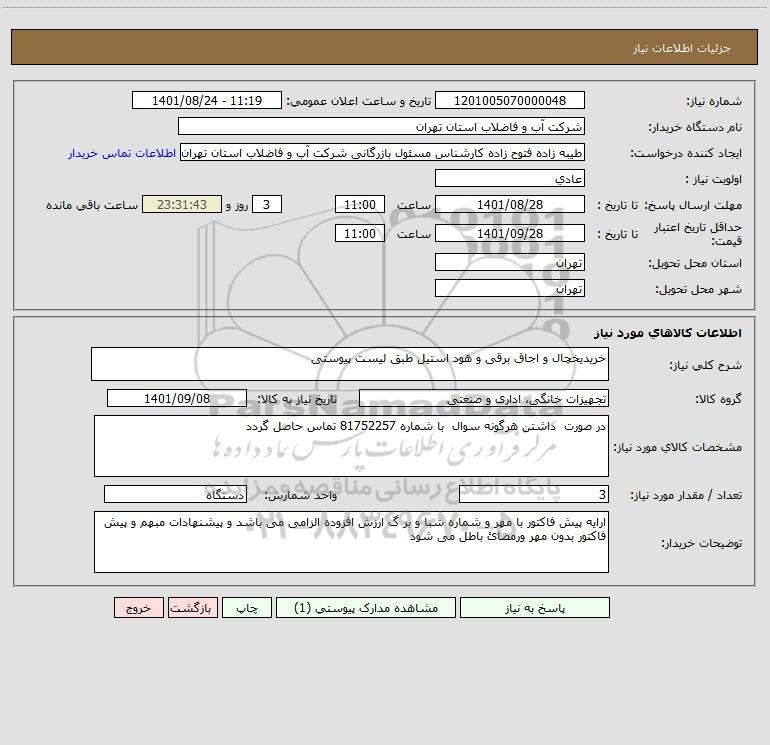Screen dimensions: 770x745
Task: Click the request creator field طیبه زاده فتوح
Action: click(383, 152)
